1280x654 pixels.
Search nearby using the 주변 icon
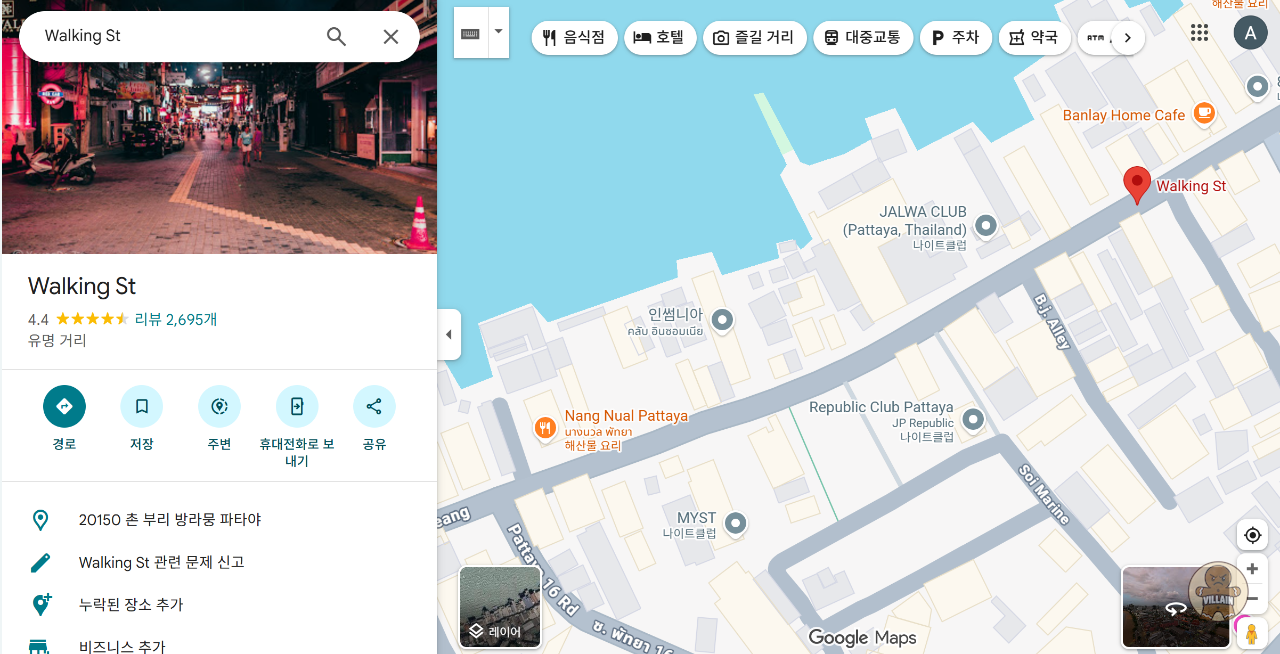click(x=219, y=406)
